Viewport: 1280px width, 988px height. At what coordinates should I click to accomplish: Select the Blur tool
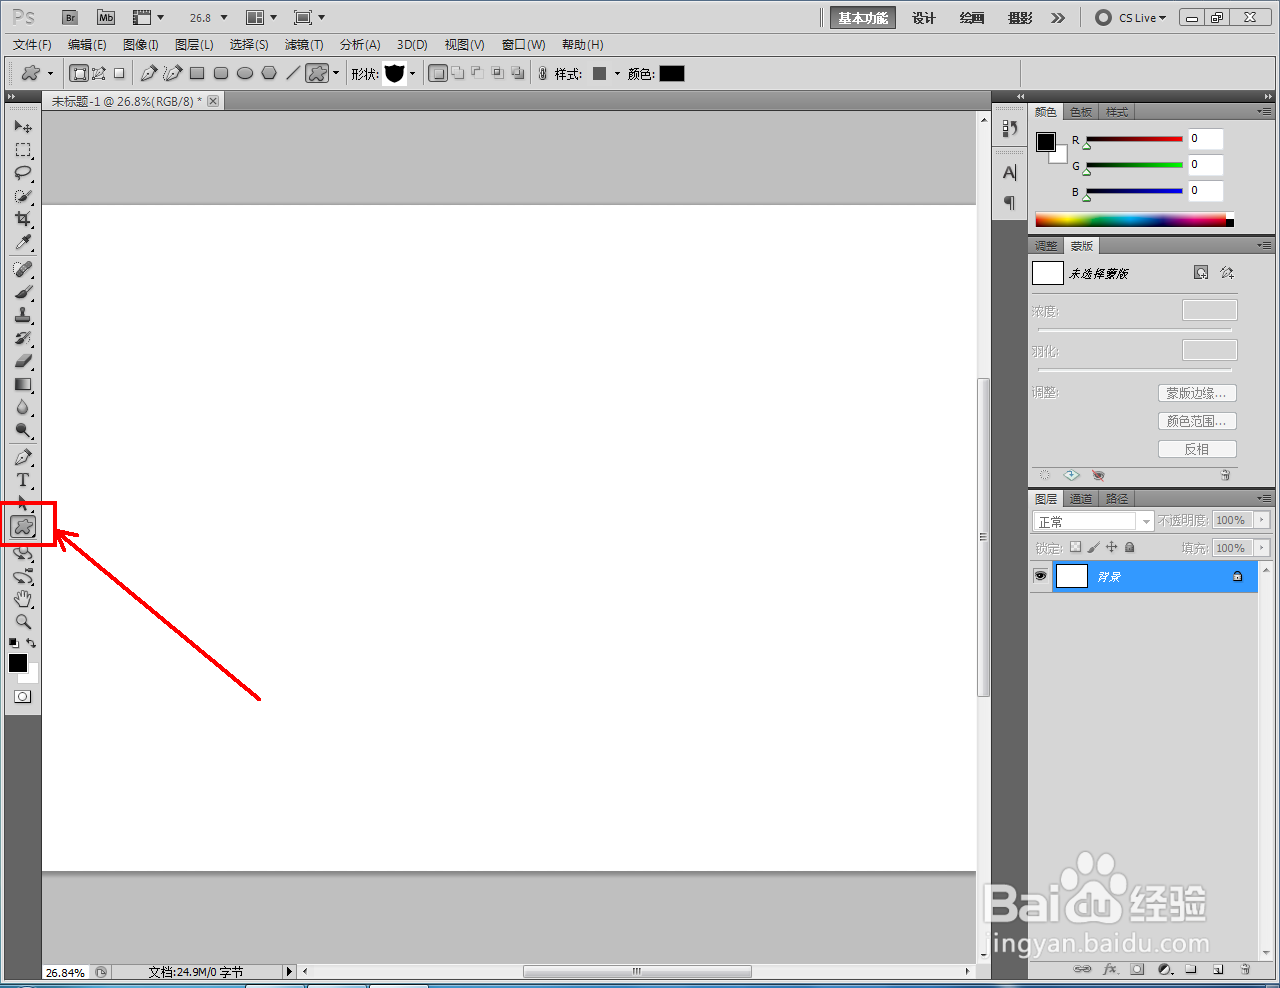(23, 407)
